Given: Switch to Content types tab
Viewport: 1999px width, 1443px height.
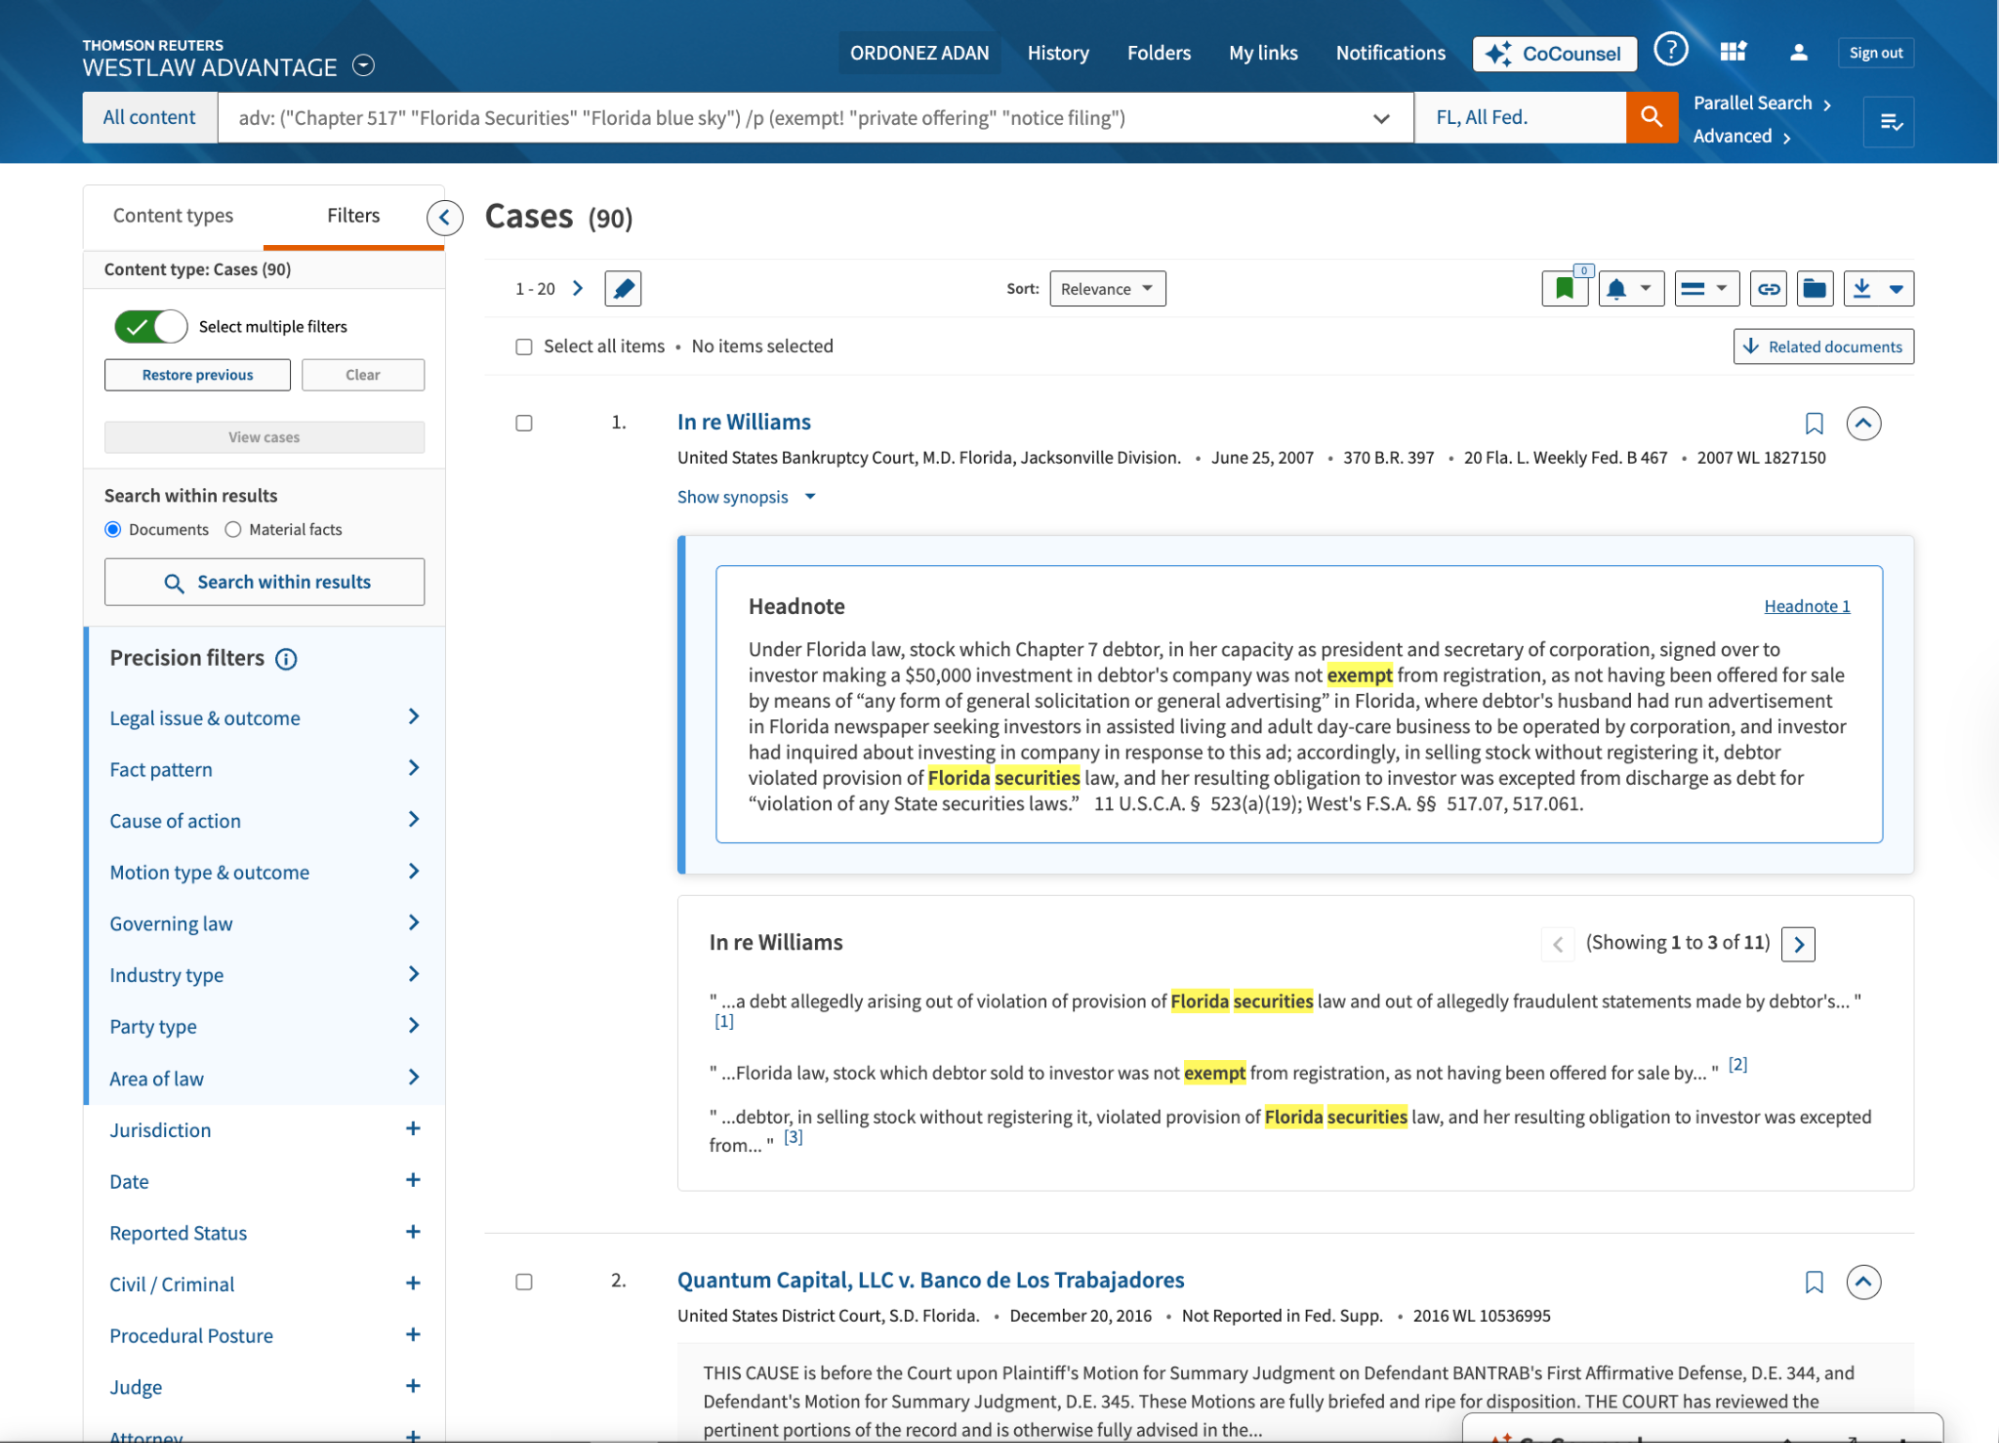Looking at the screenshot, I should click(x=173, y=216).
